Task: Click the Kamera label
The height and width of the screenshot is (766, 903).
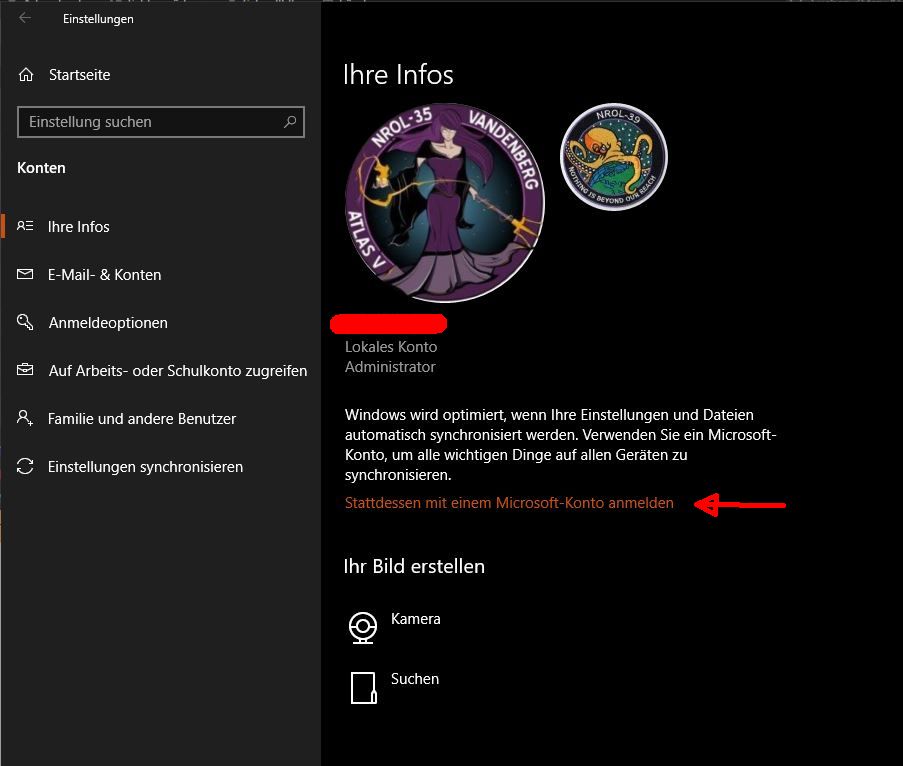Action: click(416, 619)
